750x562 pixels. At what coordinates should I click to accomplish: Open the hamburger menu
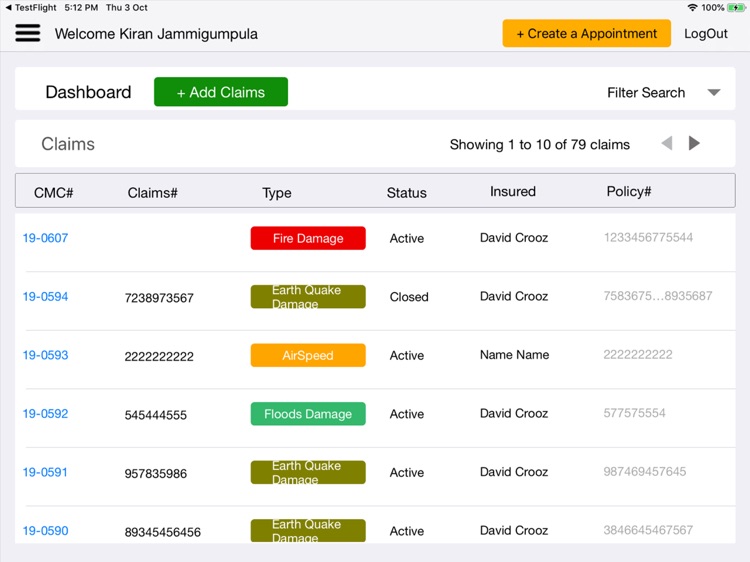point(28,33)
